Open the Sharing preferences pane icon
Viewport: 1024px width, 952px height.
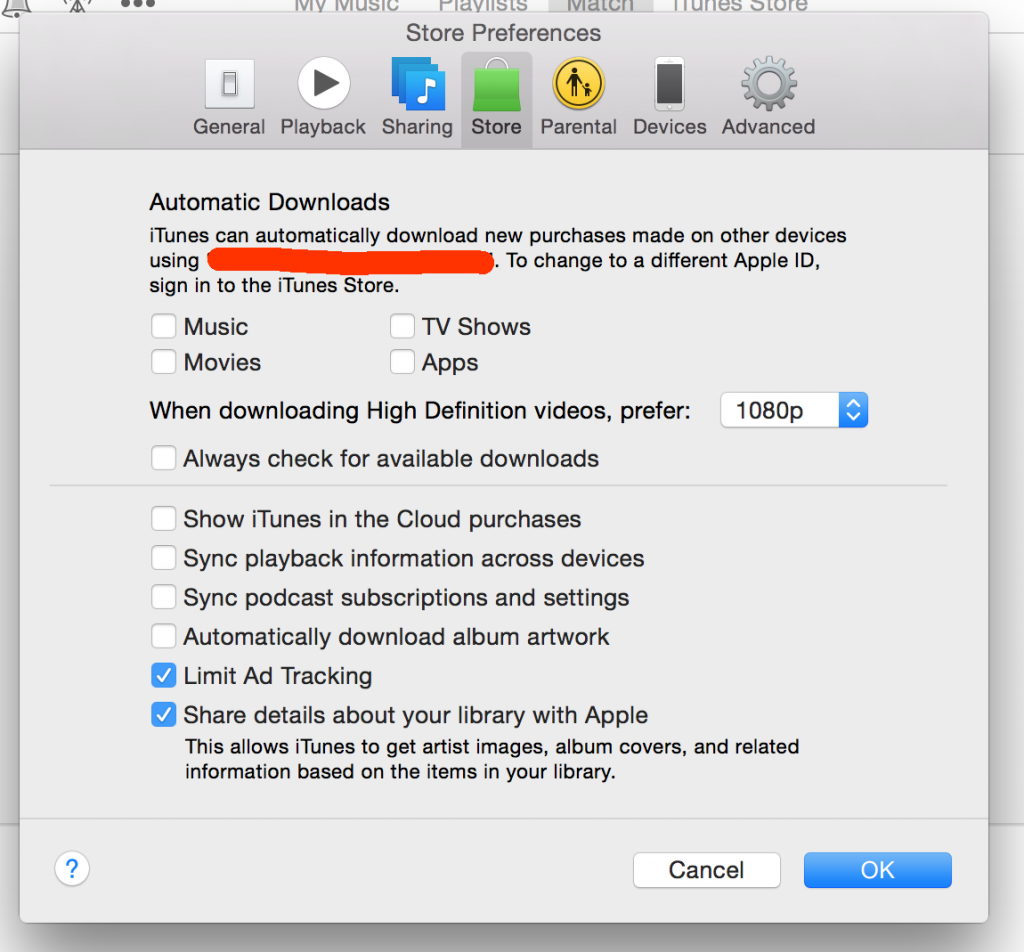pyautogui.click(x=418, y=84)
